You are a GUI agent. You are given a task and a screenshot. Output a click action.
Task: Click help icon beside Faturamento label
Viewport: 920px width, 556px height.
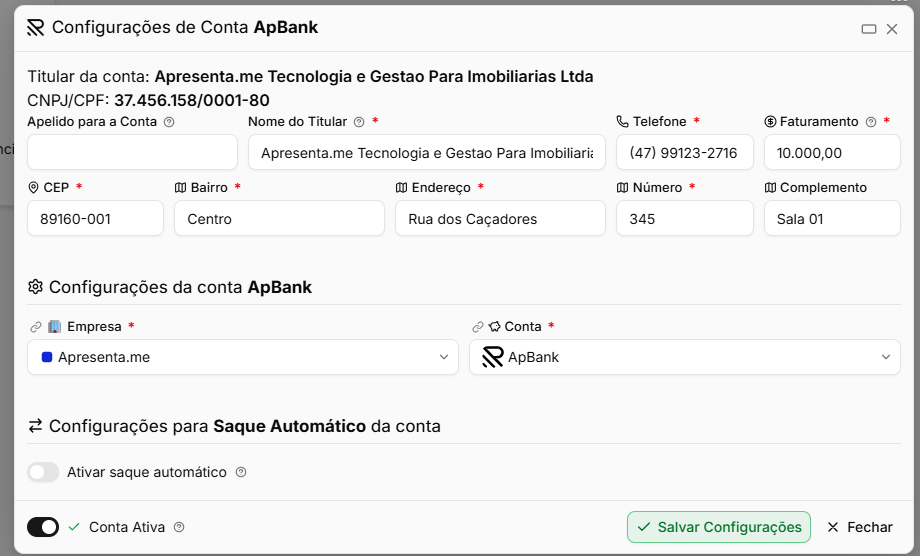coord(871,122)
